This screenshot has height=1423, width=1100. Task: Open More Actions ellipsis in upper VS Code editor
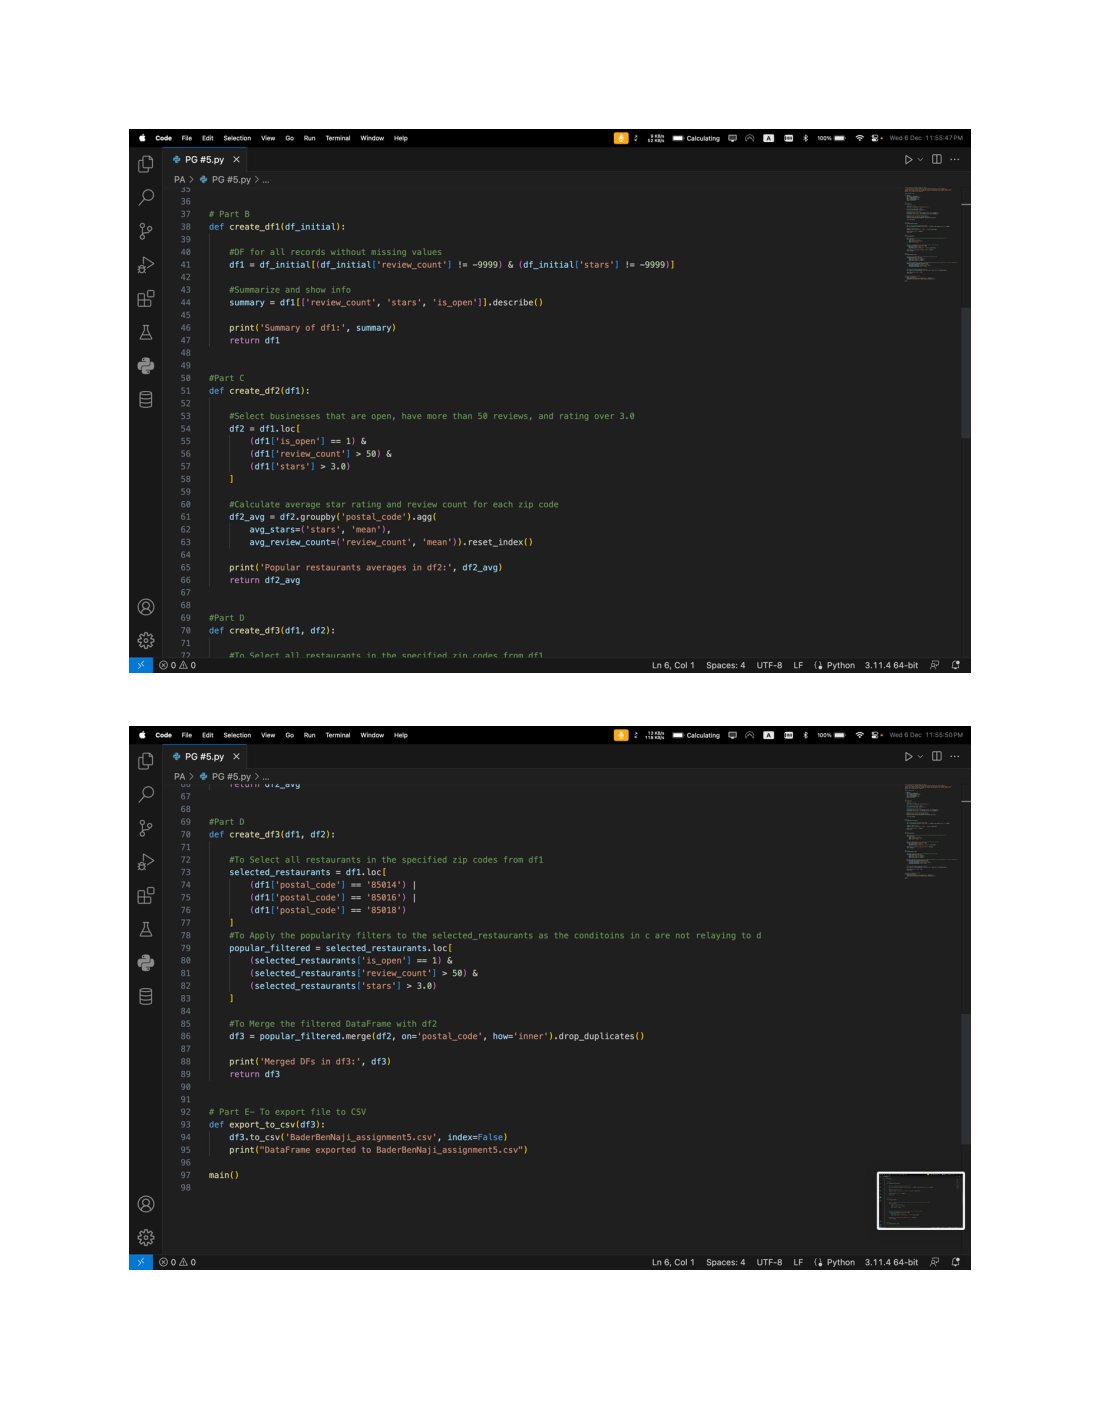click(955, 159)
